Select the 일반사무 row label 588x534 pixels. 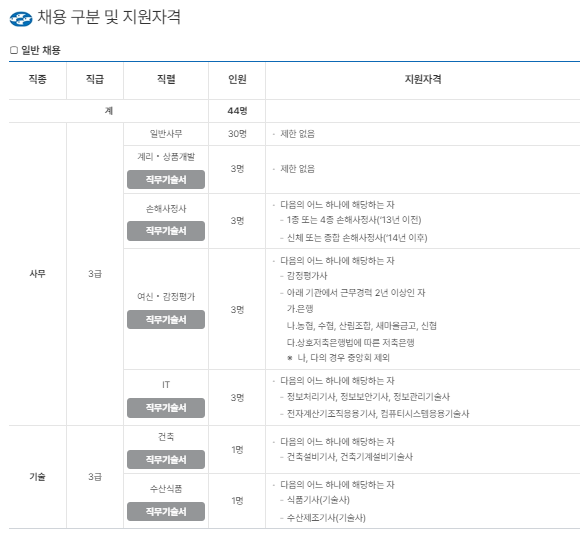click(166, 134)
